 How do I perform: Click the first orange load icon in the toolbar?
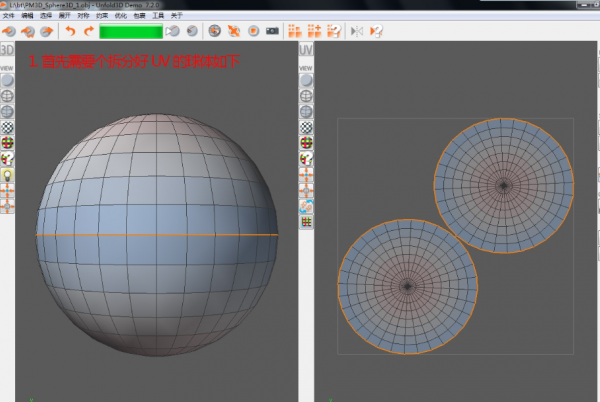pyautogui.click(x=9, y=32)
